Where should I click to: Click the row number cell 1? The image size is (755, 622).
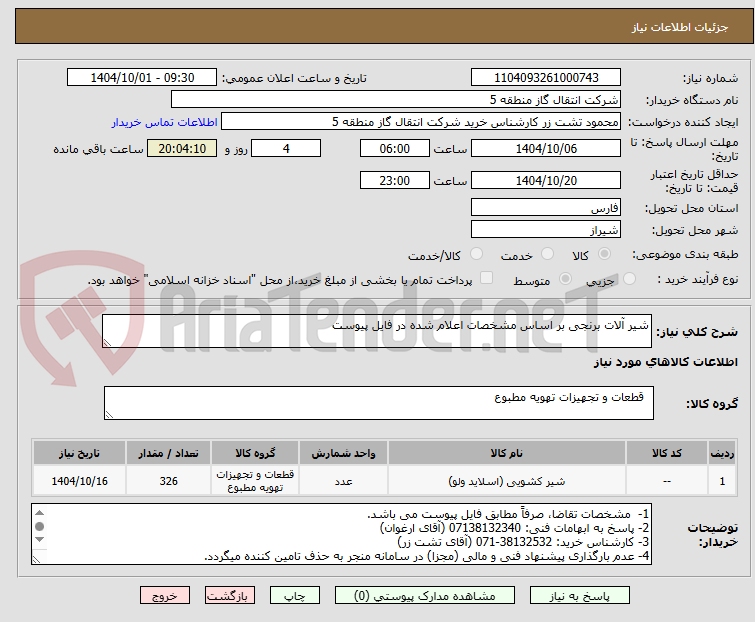pyautogui.click(x=722, y=481)
